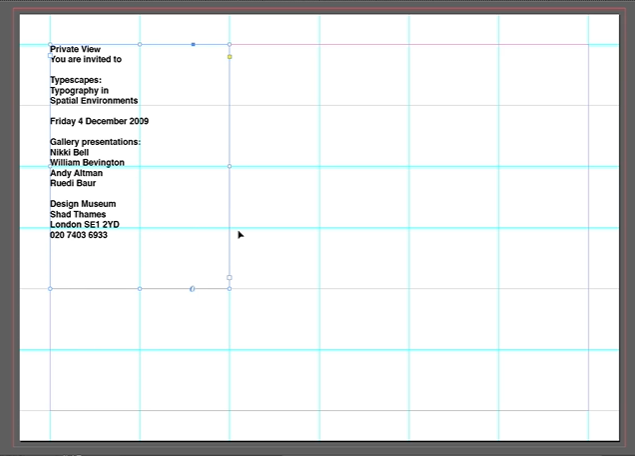Image resolution: width=635 pixels, height=456 pixels.
Task: Select the bottom-right frame handle
Action: pyautogui.click(x=230, y=289)
